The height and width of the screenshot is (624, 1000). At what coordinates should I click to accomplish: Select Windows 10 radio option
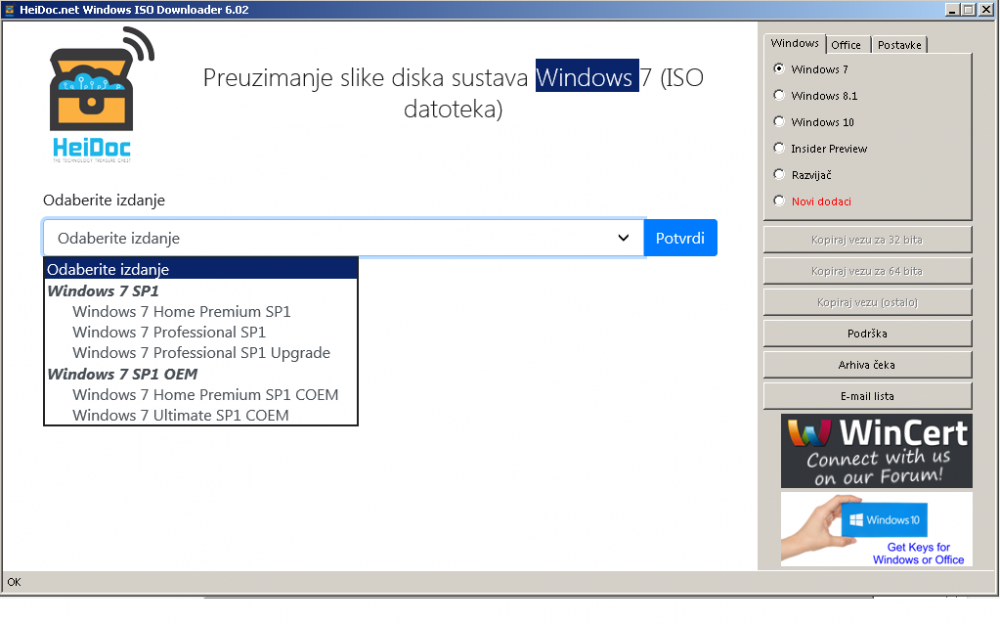pos(780,122)
